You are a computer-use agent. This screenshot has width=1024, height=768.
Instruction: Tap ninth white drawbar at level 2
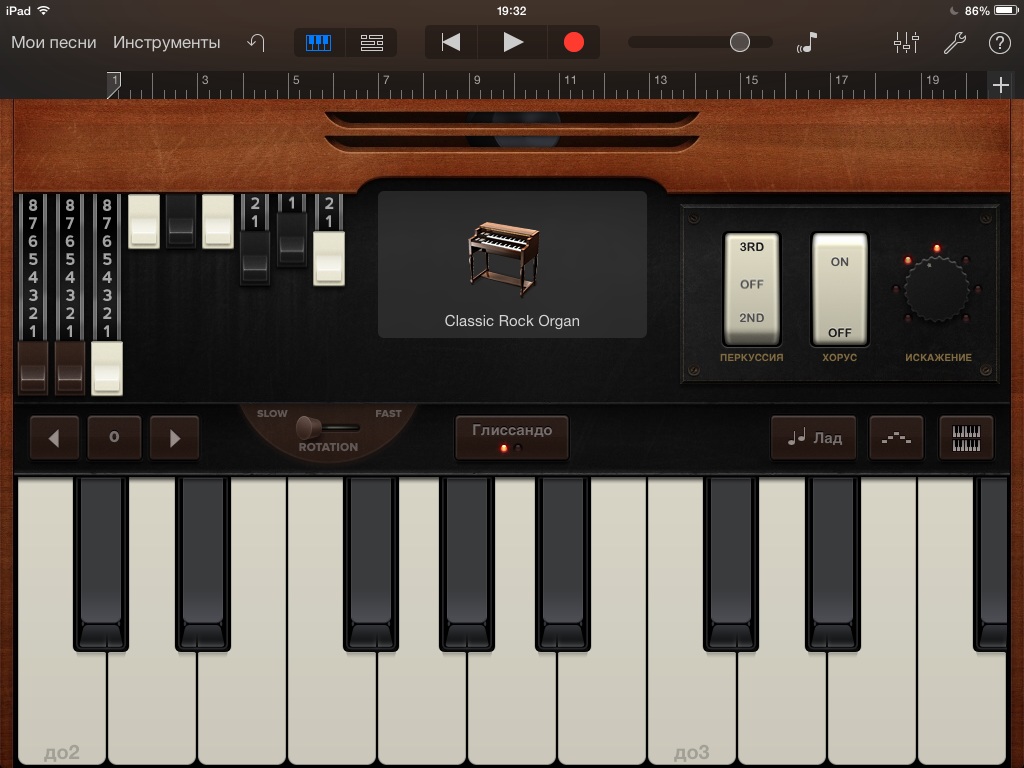[328, 257]
